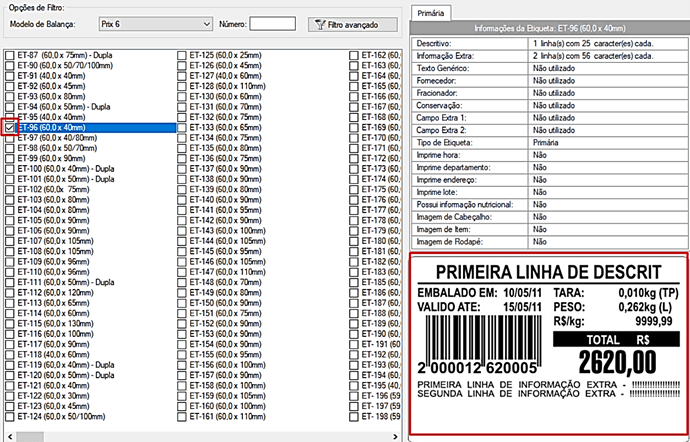690x442 pixels.
Task: Uncheck the ET-96 (60,0 x 40mm) checkbox
Action: 9,127
